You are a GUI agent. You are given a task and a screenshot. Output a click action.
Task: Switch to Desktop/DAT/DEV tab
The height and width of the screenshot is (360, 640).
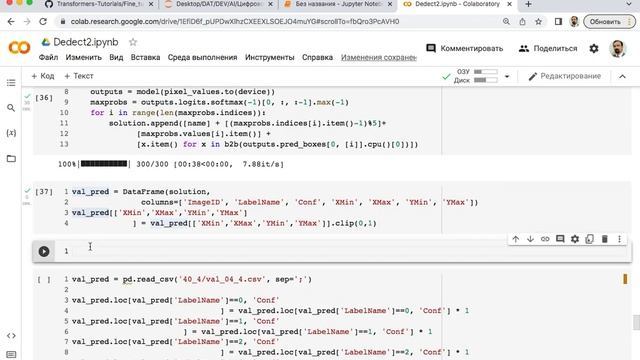point(219,4)
